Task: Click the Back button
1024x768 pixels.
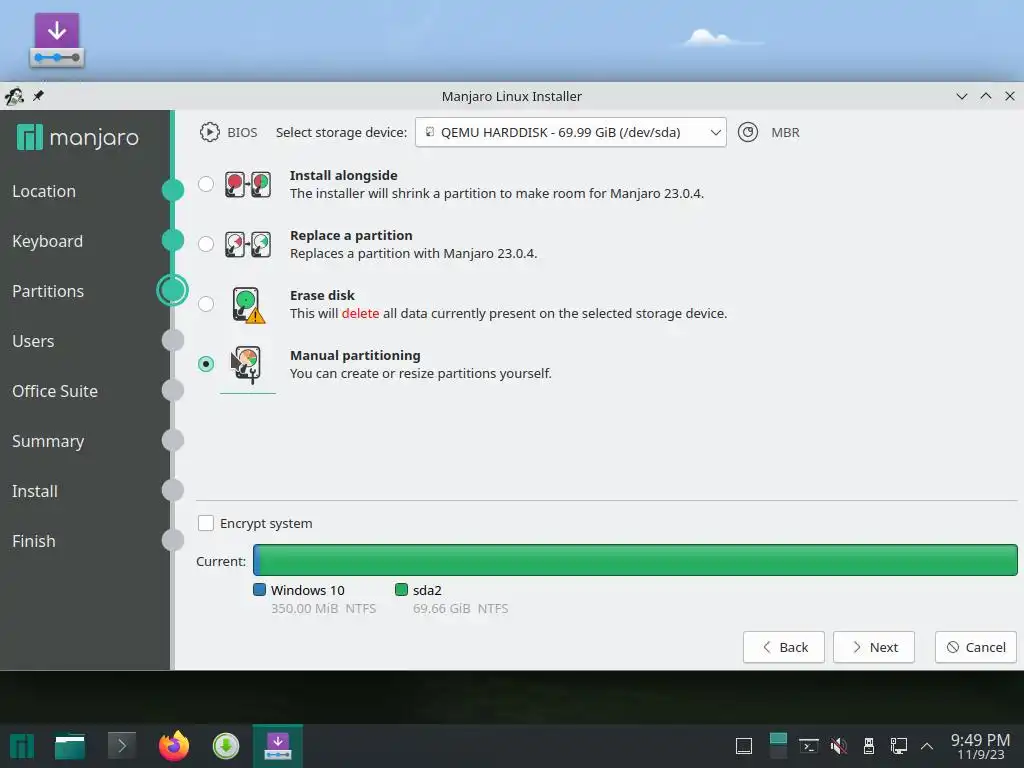Action: pyautogui.click(x=784, y=647)
